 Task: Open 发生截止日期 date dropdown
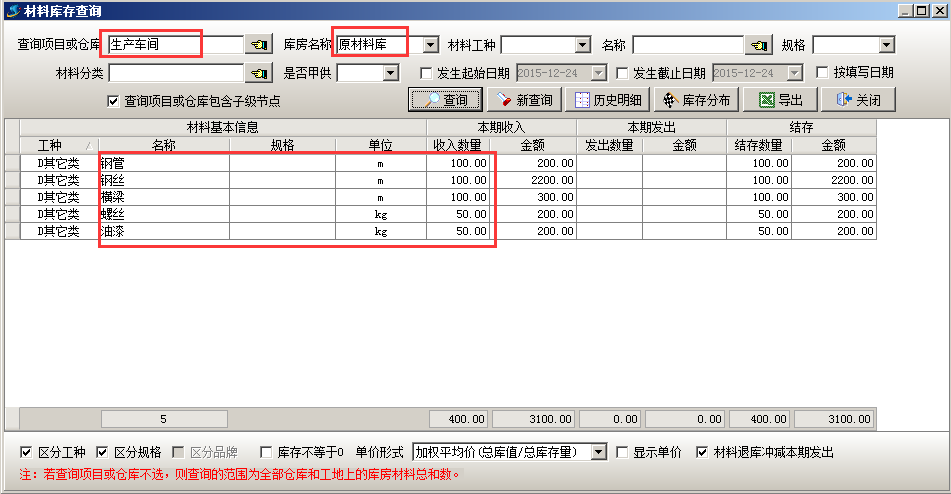[x=795, y=73]
